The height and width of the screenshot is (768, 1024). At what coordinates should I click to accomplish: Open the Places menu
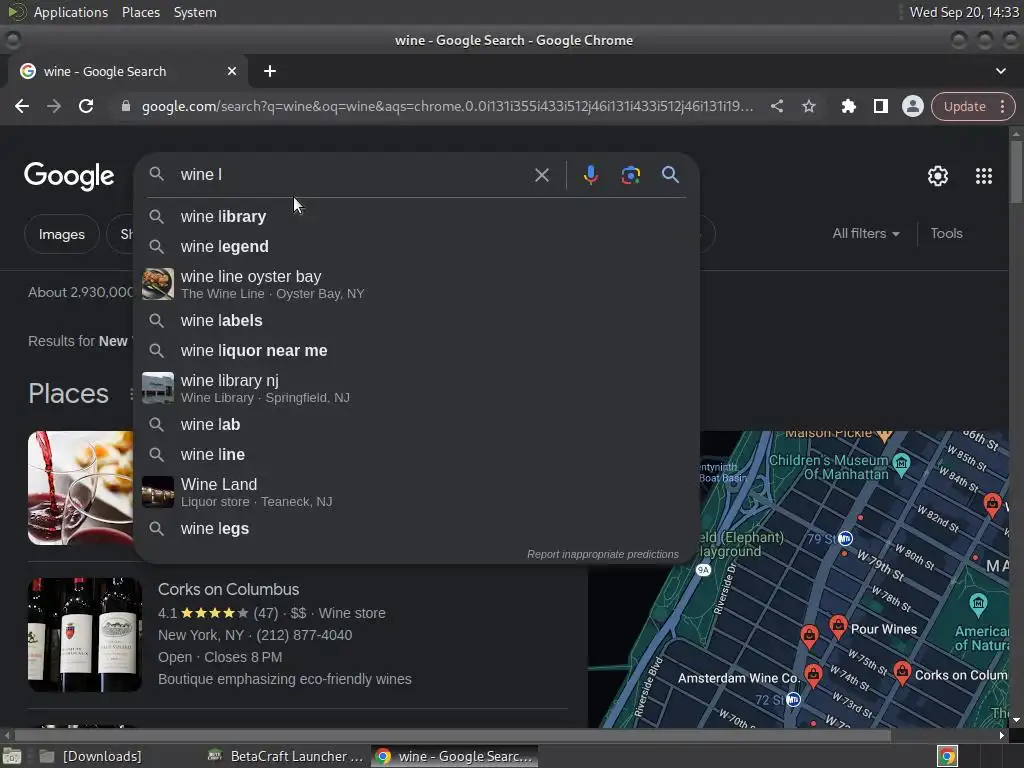click(141, 12)
